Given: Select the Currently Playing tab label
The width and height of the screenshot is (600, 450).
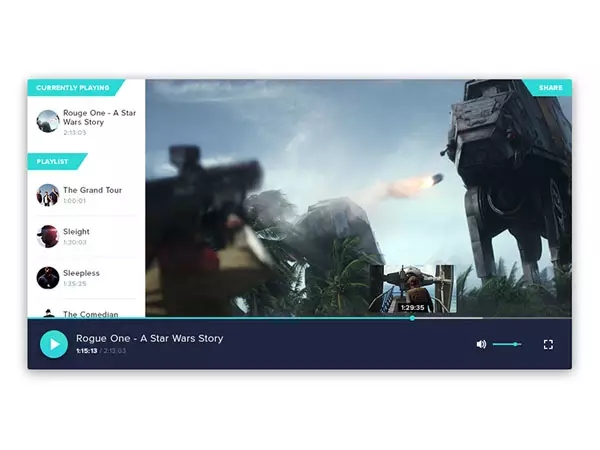Looking at the screenshot, I should click(73, 88).
